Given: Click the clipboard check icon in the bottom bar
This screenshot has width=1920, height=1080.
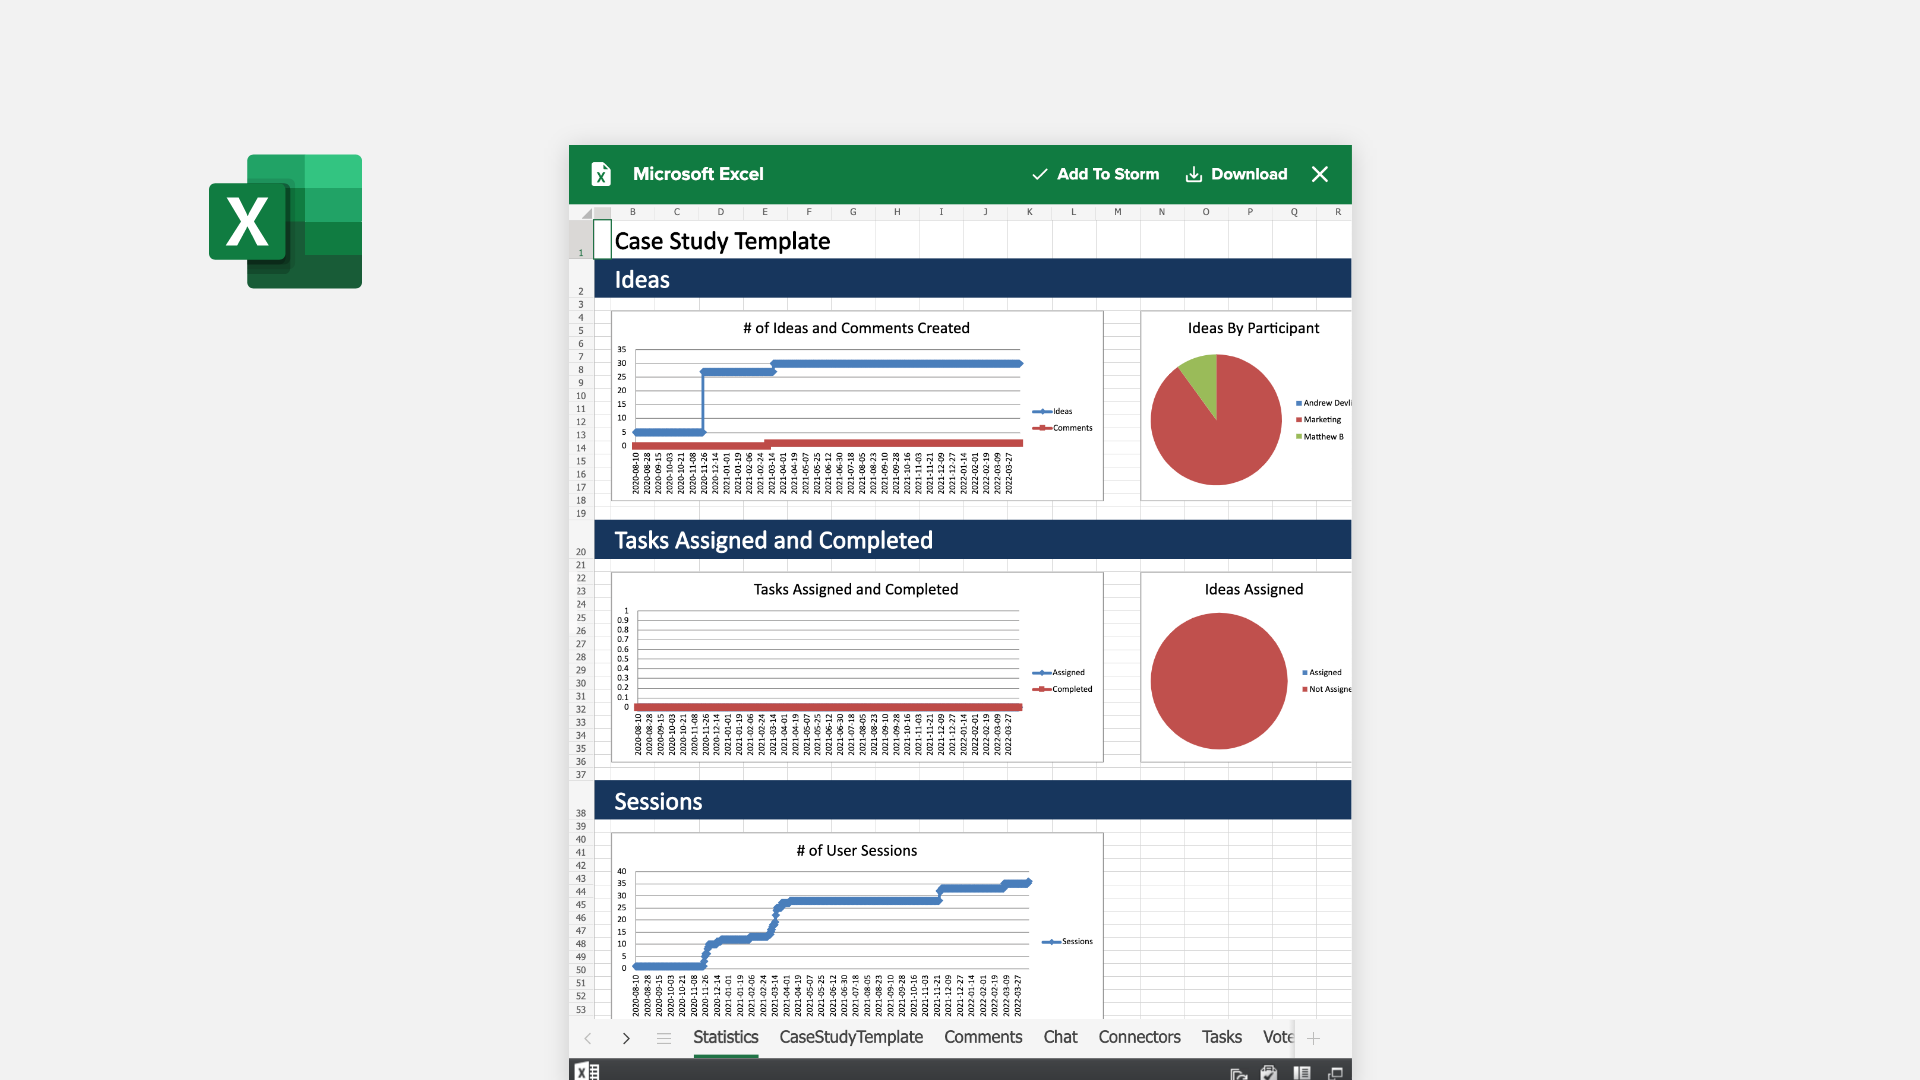Looking at the screenshot, I should (x=1269, y=1073).
